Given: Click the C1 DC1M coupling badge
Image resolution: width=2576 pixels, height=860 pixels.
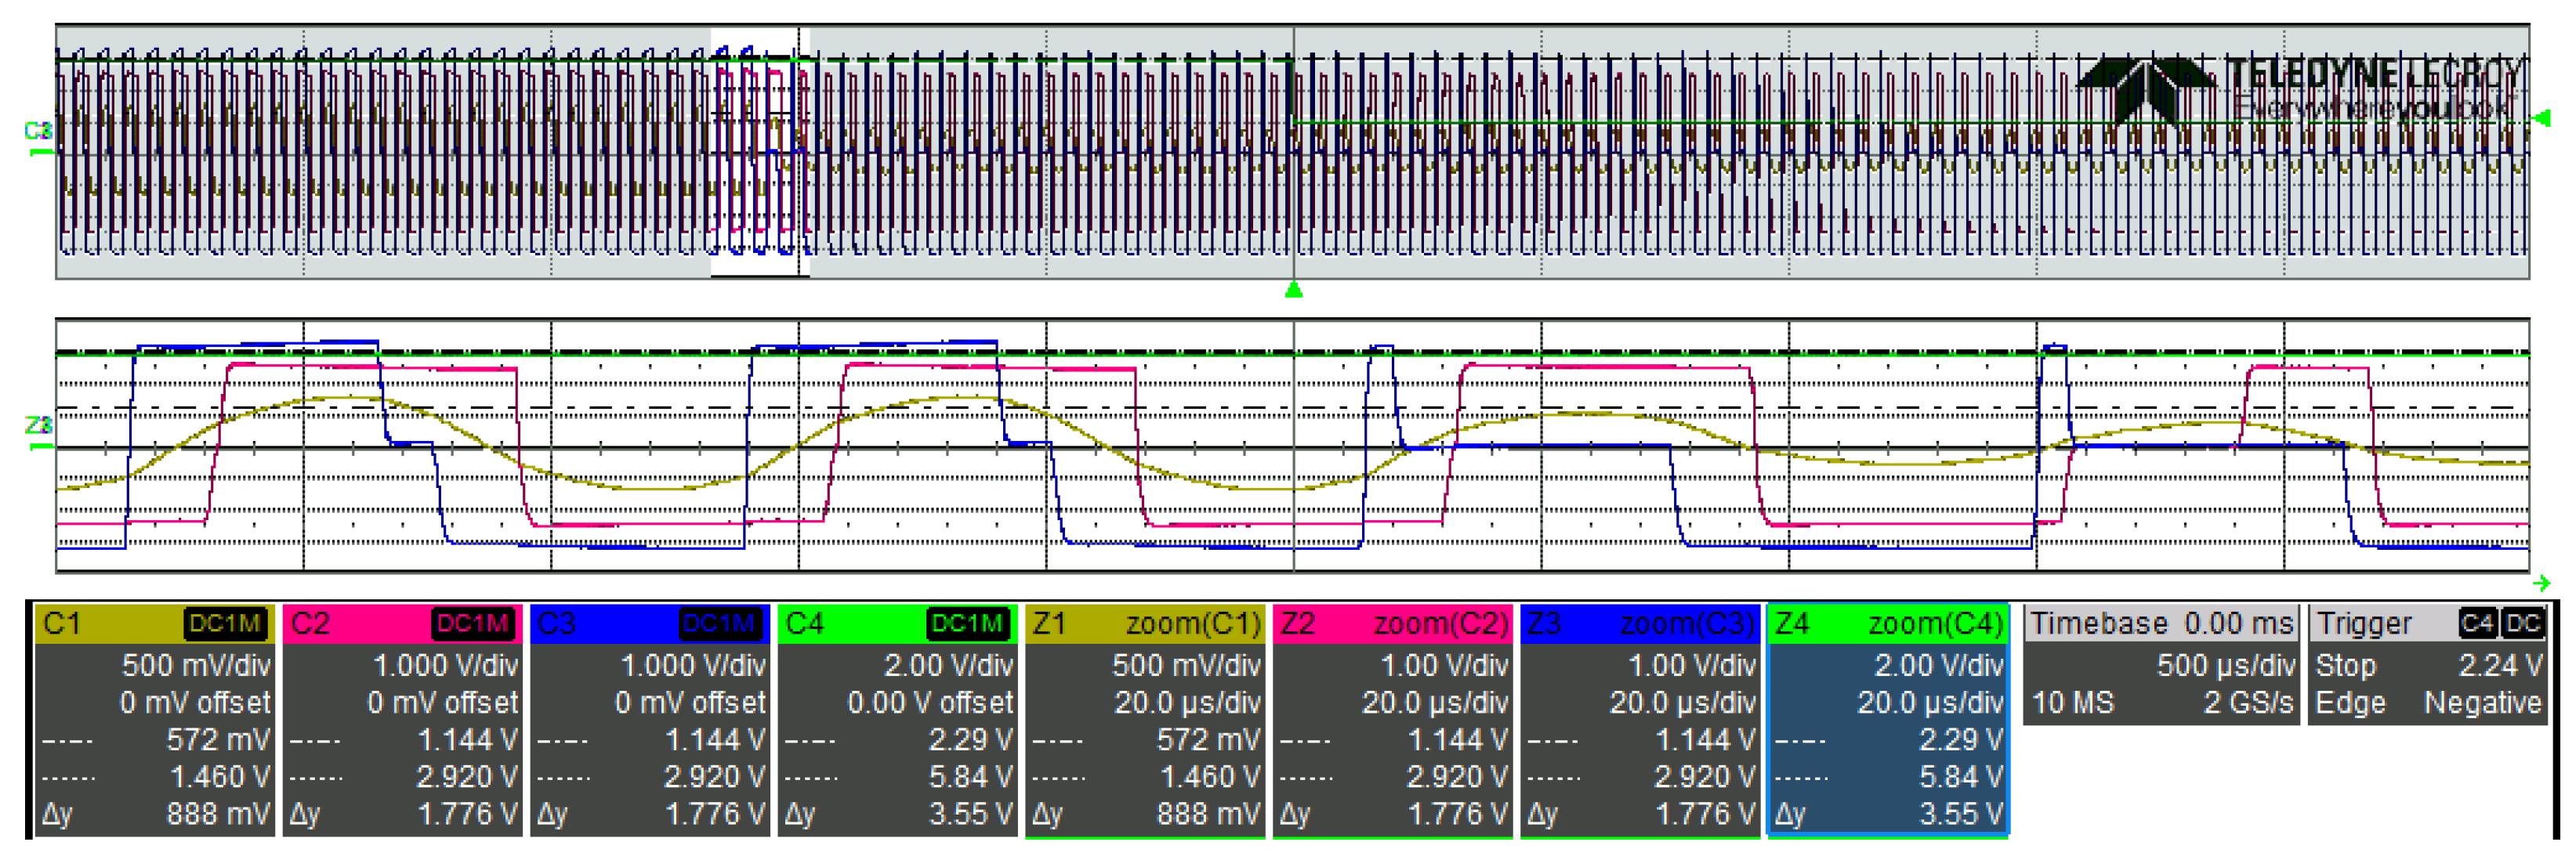Looking at the screenshot, I should coord(226,624).
